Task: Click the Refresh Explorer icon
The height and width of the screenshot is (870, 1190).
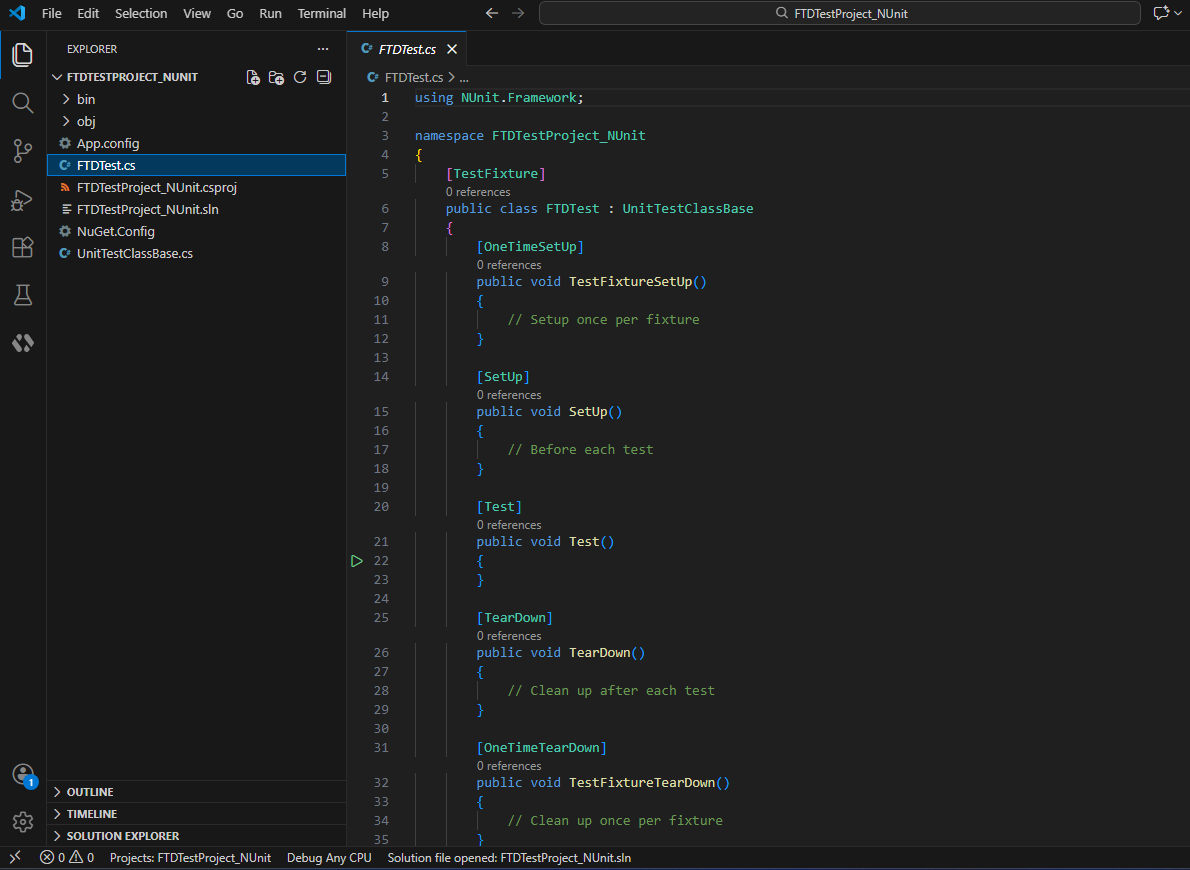Action: (x=300, y=77)
